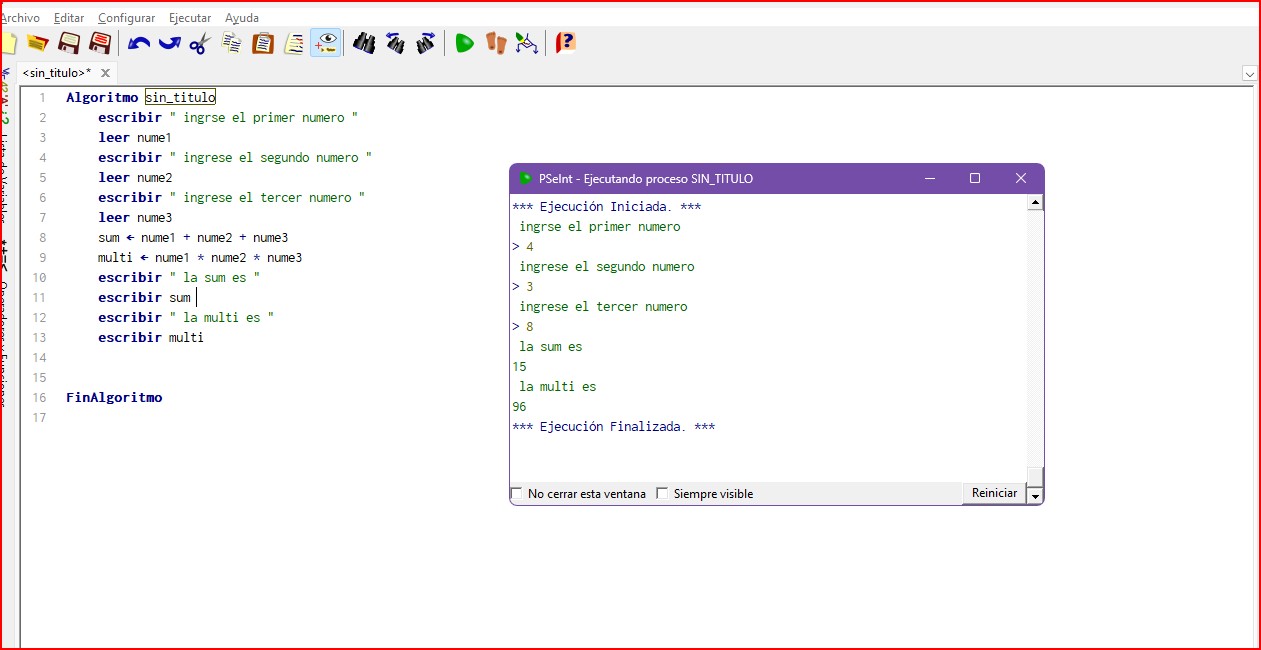The image size is (1261, 650).
Task: Click the Paste clipboard icon
Action: point(263,43)
